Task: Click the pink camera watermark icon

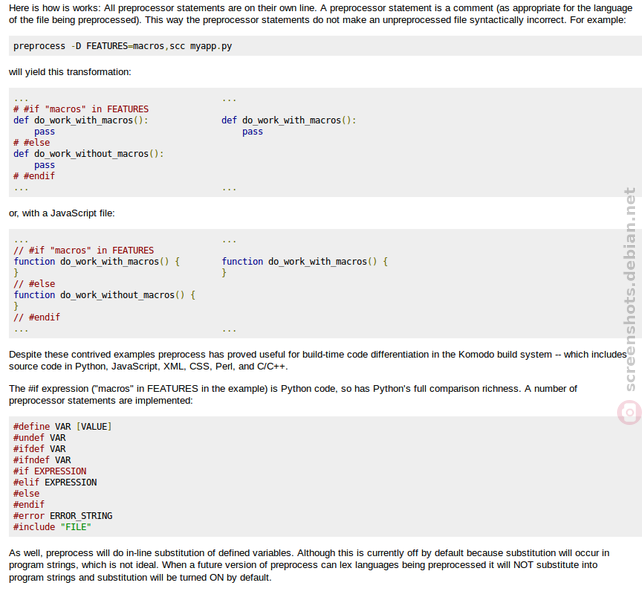Action: click(x=629, y=412)
